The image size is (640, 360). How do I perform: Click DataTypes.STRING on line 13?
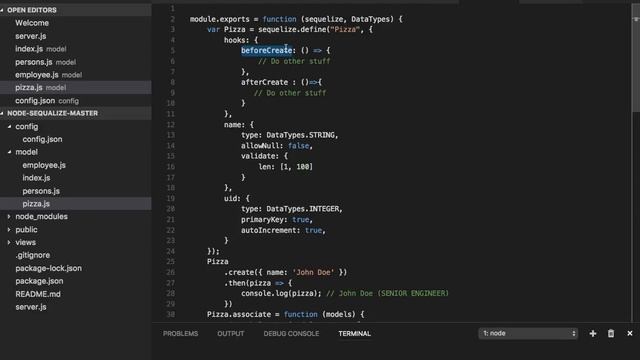[300, 135]
